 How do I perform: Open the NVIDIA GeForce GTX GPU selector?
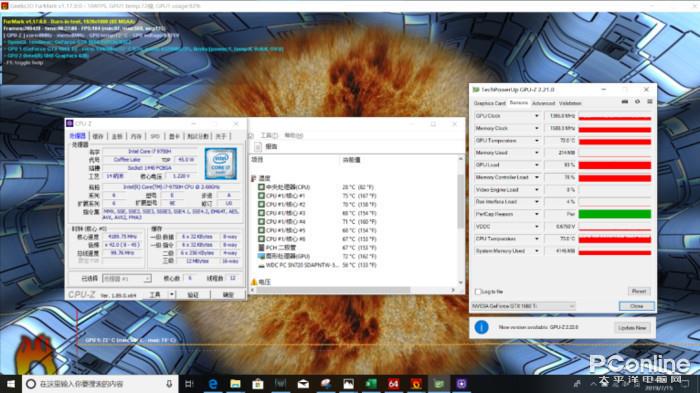point(523,306)
